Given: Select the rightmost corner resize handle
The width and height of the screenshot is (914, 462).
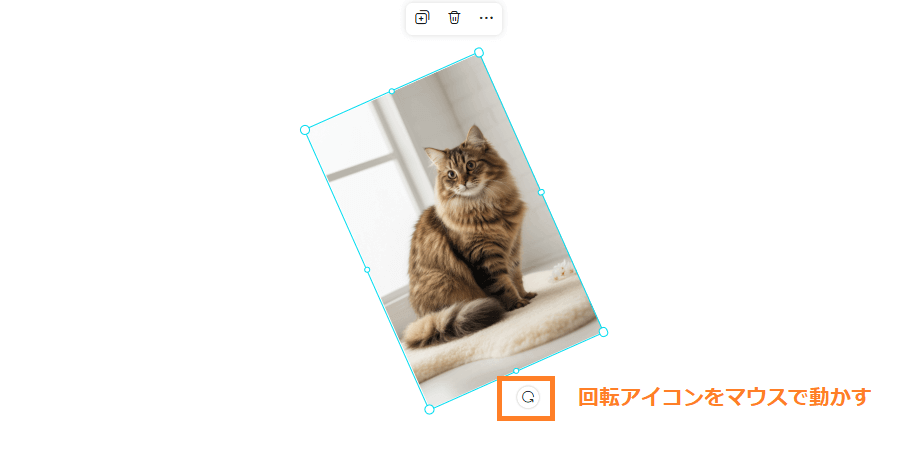Looking at the screenshot, I should 603,332.
